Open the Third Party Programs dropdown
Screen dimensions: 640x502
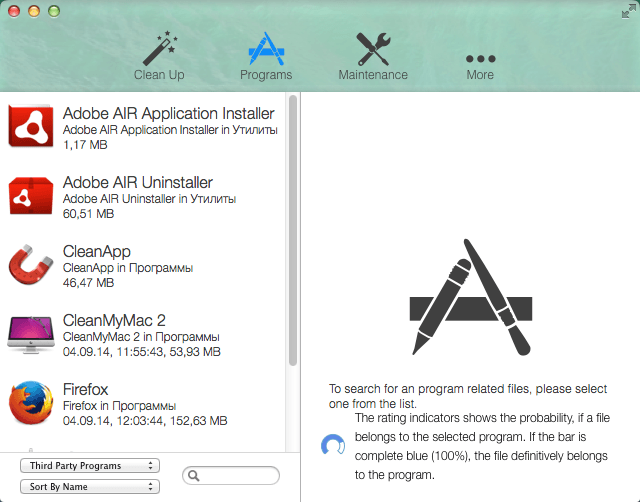tap(90, 466)
